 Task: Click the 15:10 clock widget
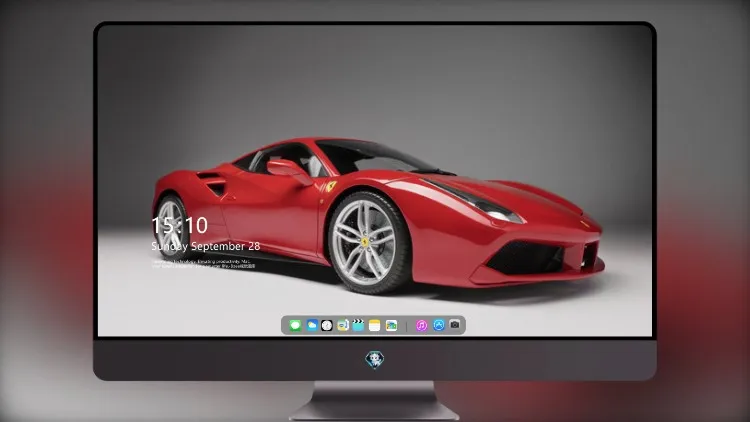(179, 225)
